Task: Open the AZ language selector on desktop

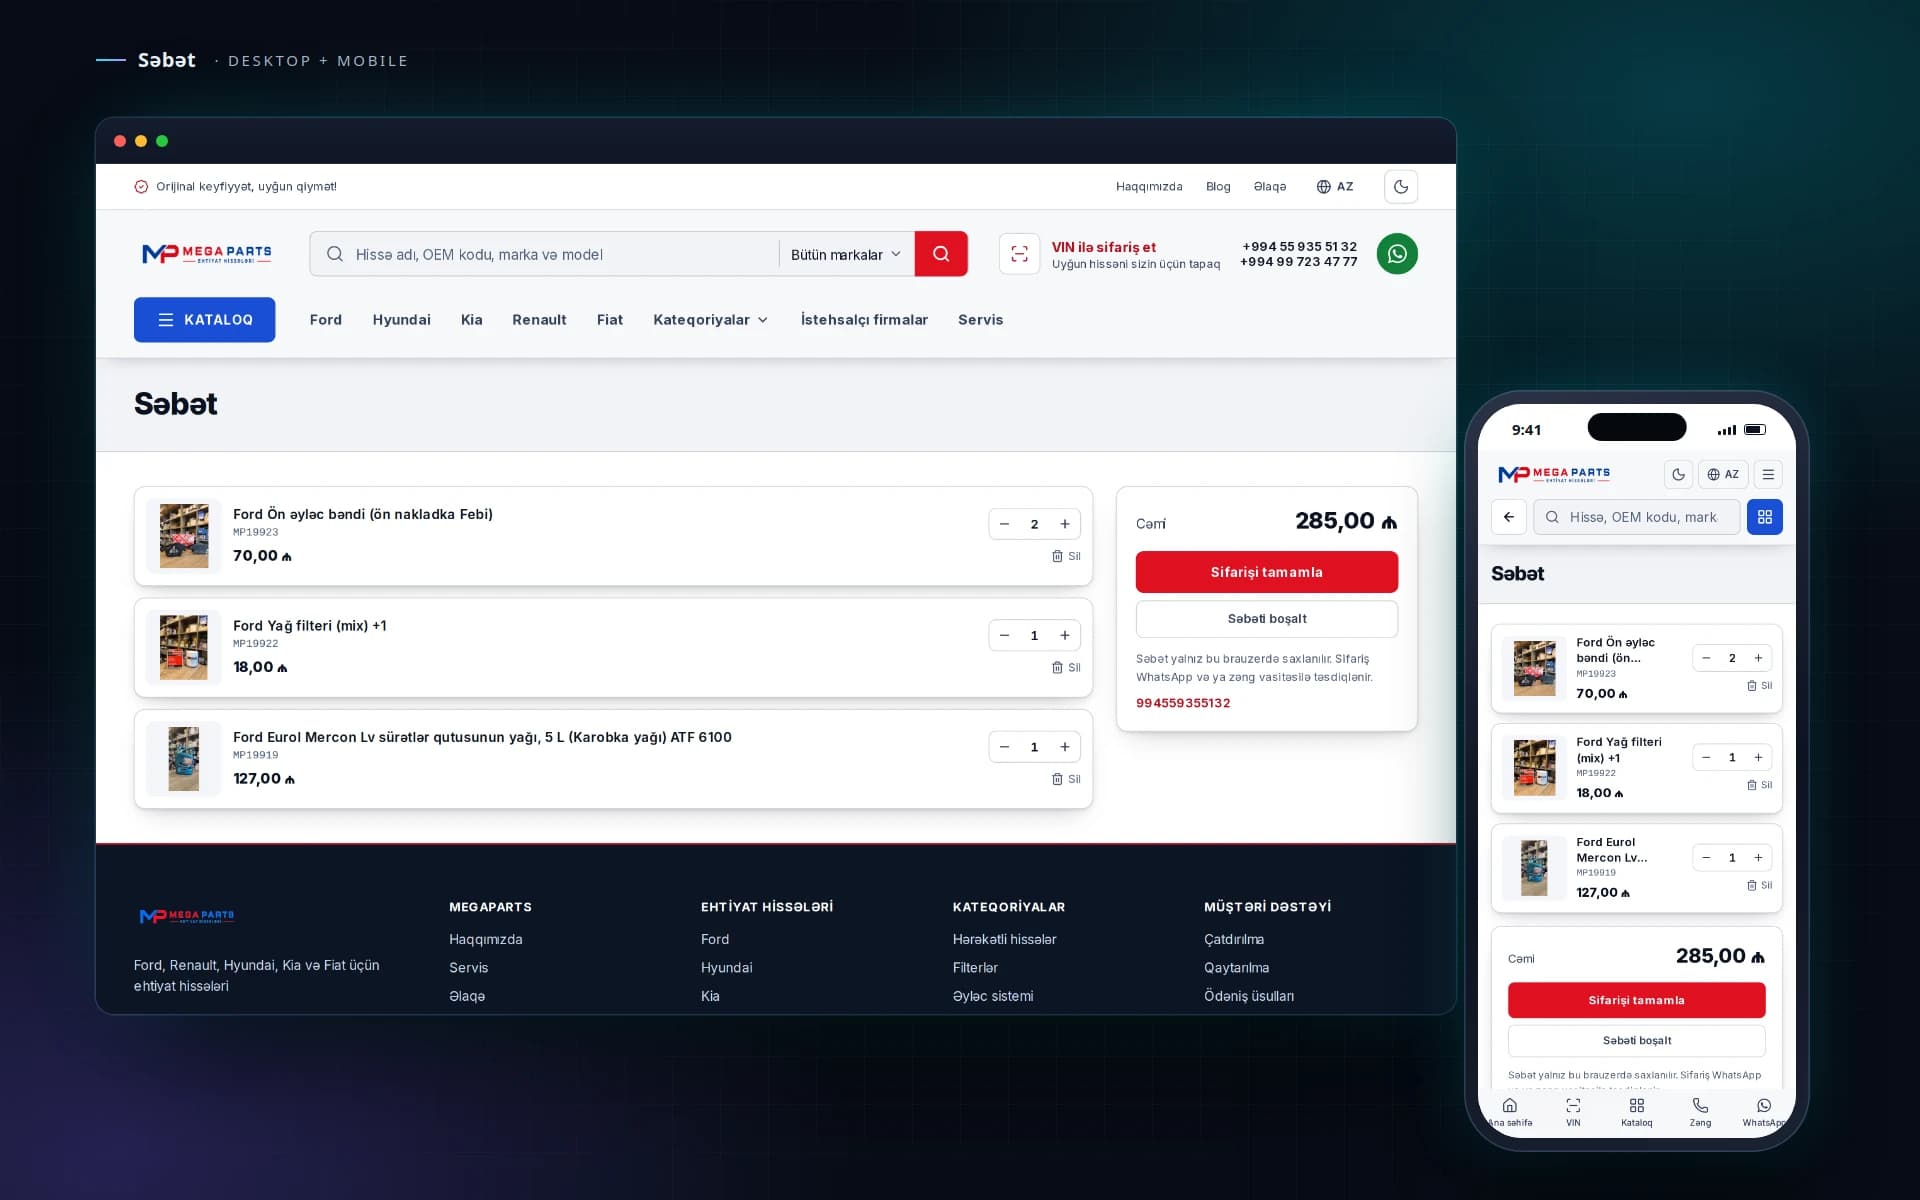Action: pyautogui.click(x=1334, y=186)
